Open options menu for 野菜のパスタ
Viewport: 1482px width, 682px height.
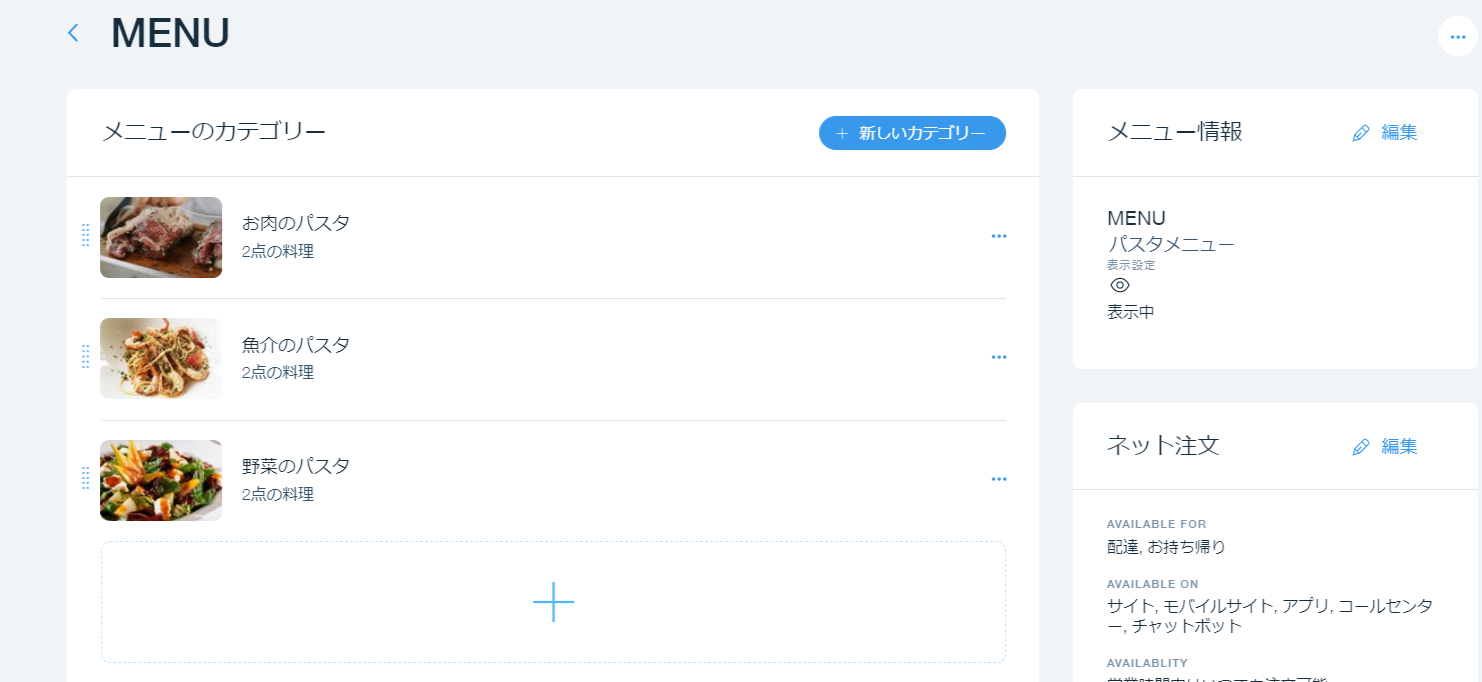(998, 479)
